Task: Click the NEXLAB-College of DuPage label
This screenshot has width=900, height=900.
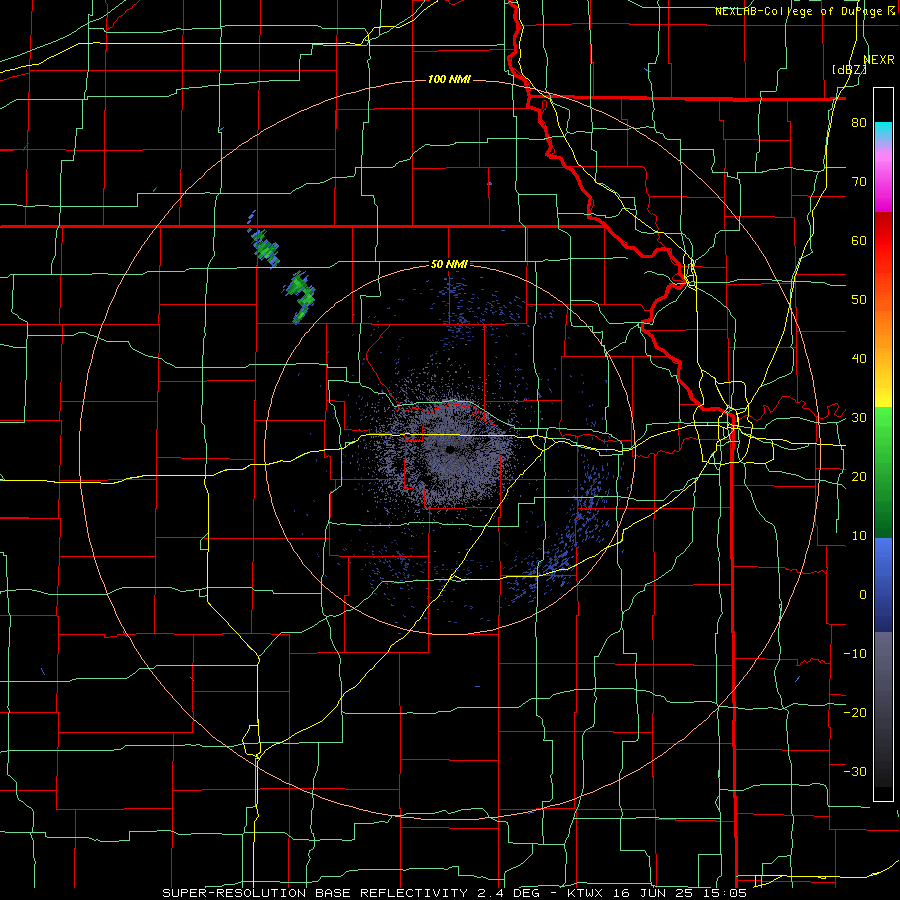Action: [x=798, y=11]
